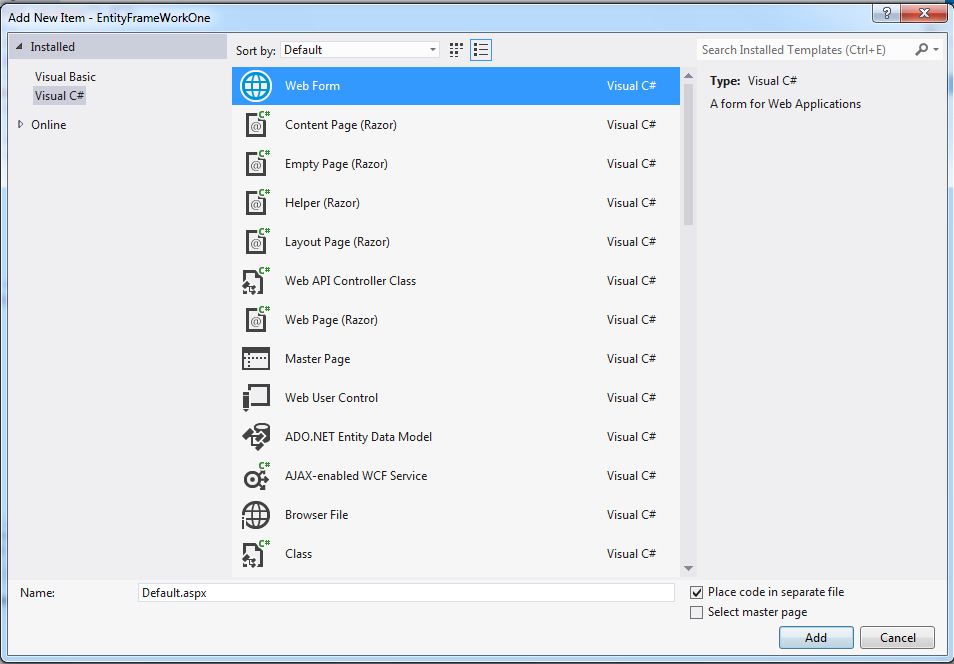Click the Cancel button

(x=897, y=637)
